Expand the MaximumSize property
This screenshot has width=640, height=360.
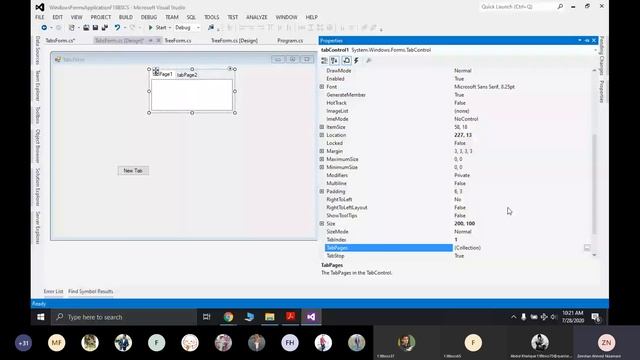[322, 159]
